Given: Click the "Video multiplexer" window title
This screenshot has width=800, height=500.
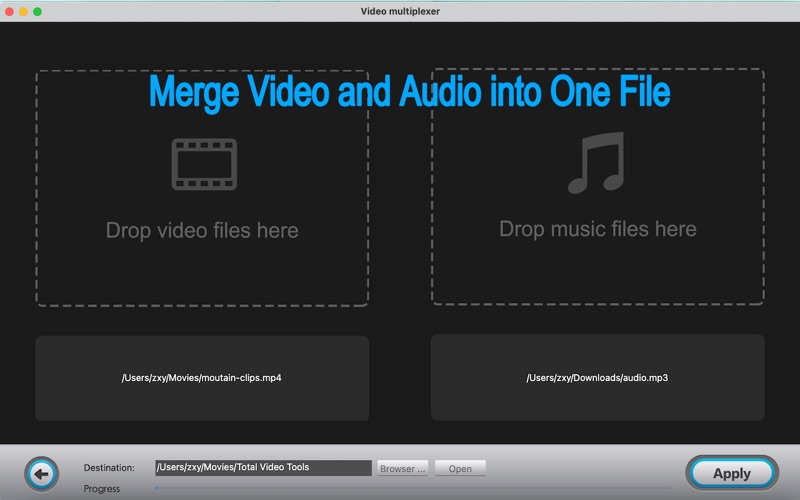Looking at the screenshot, I should pyautogui.click(x=400, y=11).
